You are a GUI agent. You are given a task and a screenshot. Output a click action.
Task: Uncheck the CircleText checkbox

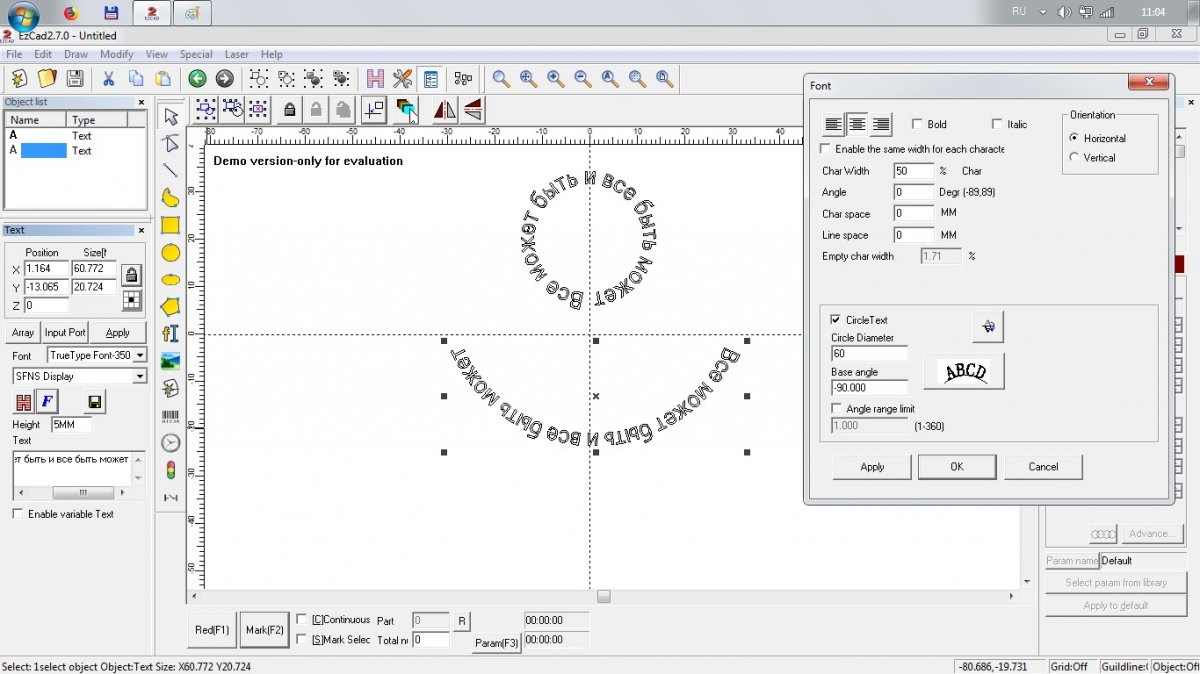(836, 320)
